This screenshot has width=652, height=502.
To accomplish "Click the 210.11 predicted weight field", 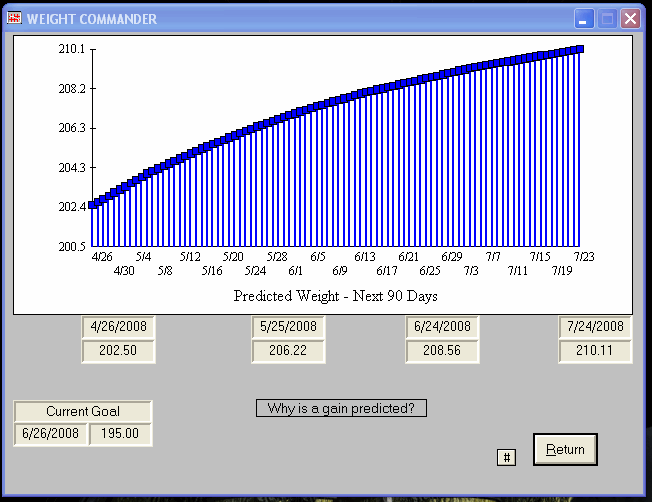I will 595,351.
